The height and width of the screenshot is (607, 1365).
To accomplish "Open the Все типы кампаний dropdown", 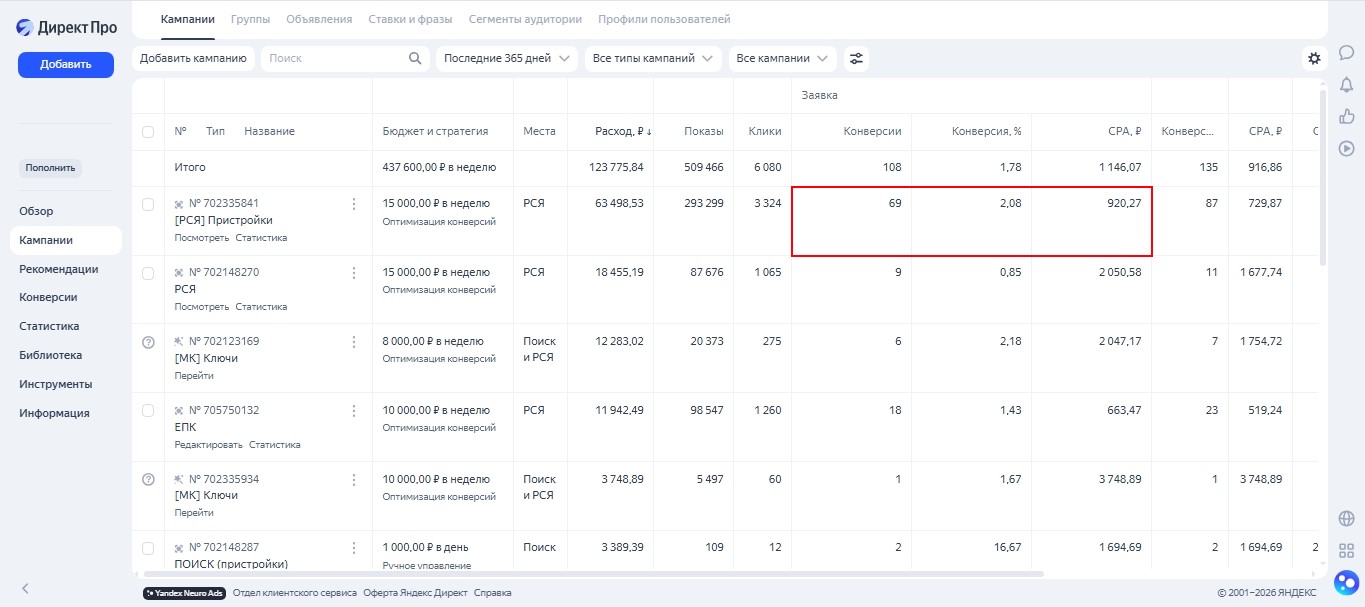I will coord(653,59).
